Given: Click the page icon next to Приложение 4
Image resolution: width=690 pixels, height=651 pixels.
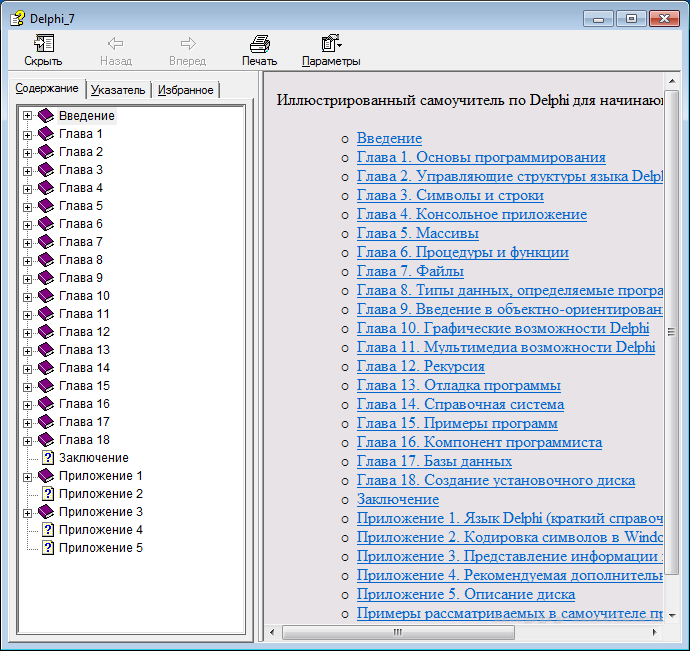Looking at the screenshot, I should coord(48,530).
